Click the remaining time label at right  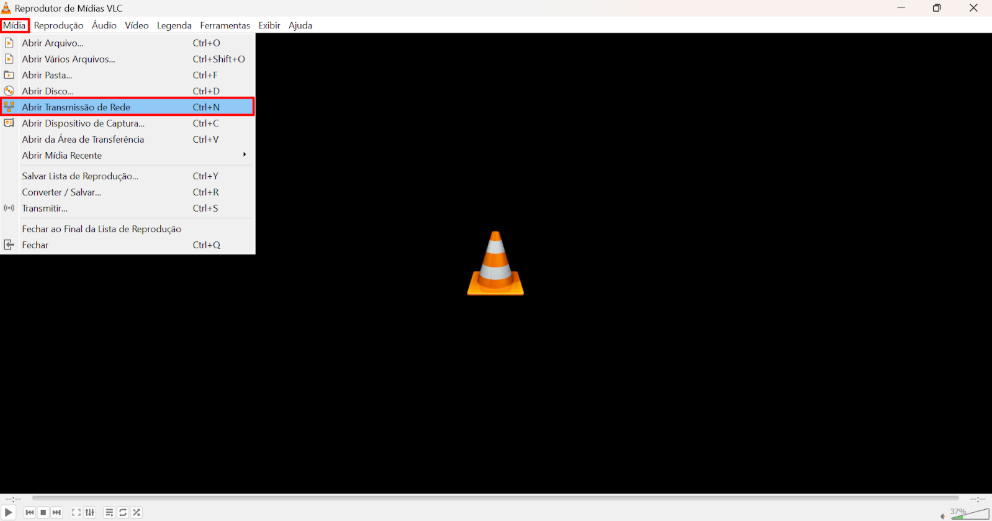[x=977, y=499]
